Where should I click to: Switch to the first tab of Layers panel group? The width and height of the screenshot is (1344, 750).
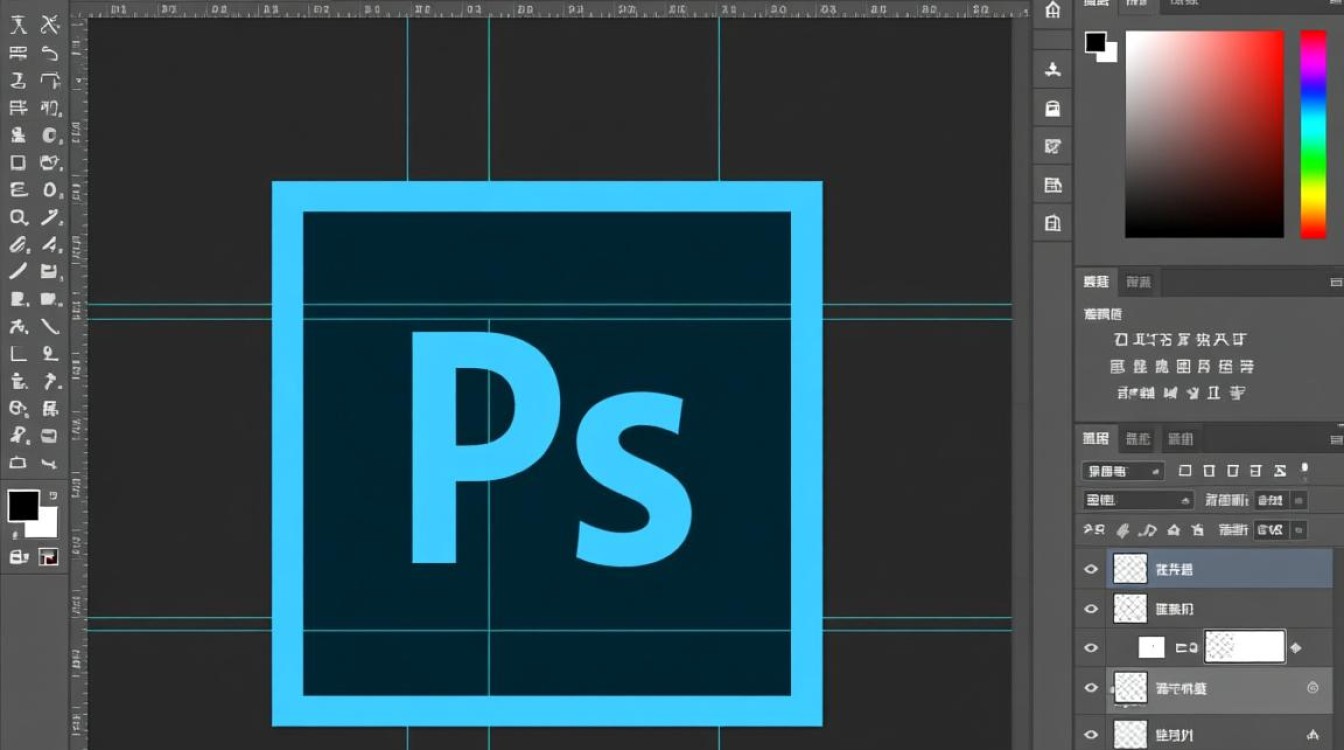pyautogui.click(x=1097, y=438)
